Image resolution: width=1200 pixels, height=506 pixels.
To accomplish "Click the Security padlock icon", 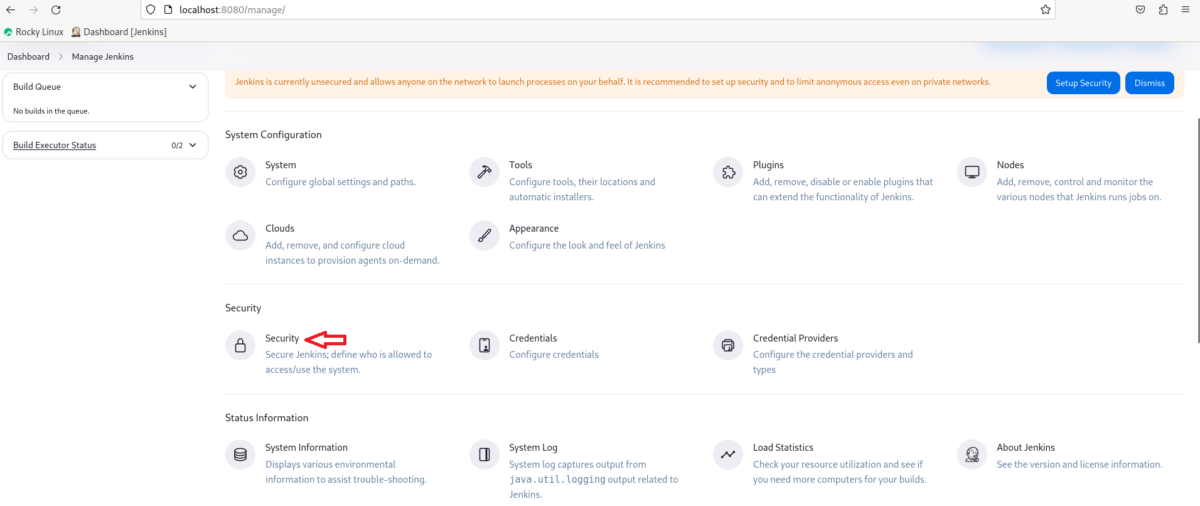I will (240, 346).
